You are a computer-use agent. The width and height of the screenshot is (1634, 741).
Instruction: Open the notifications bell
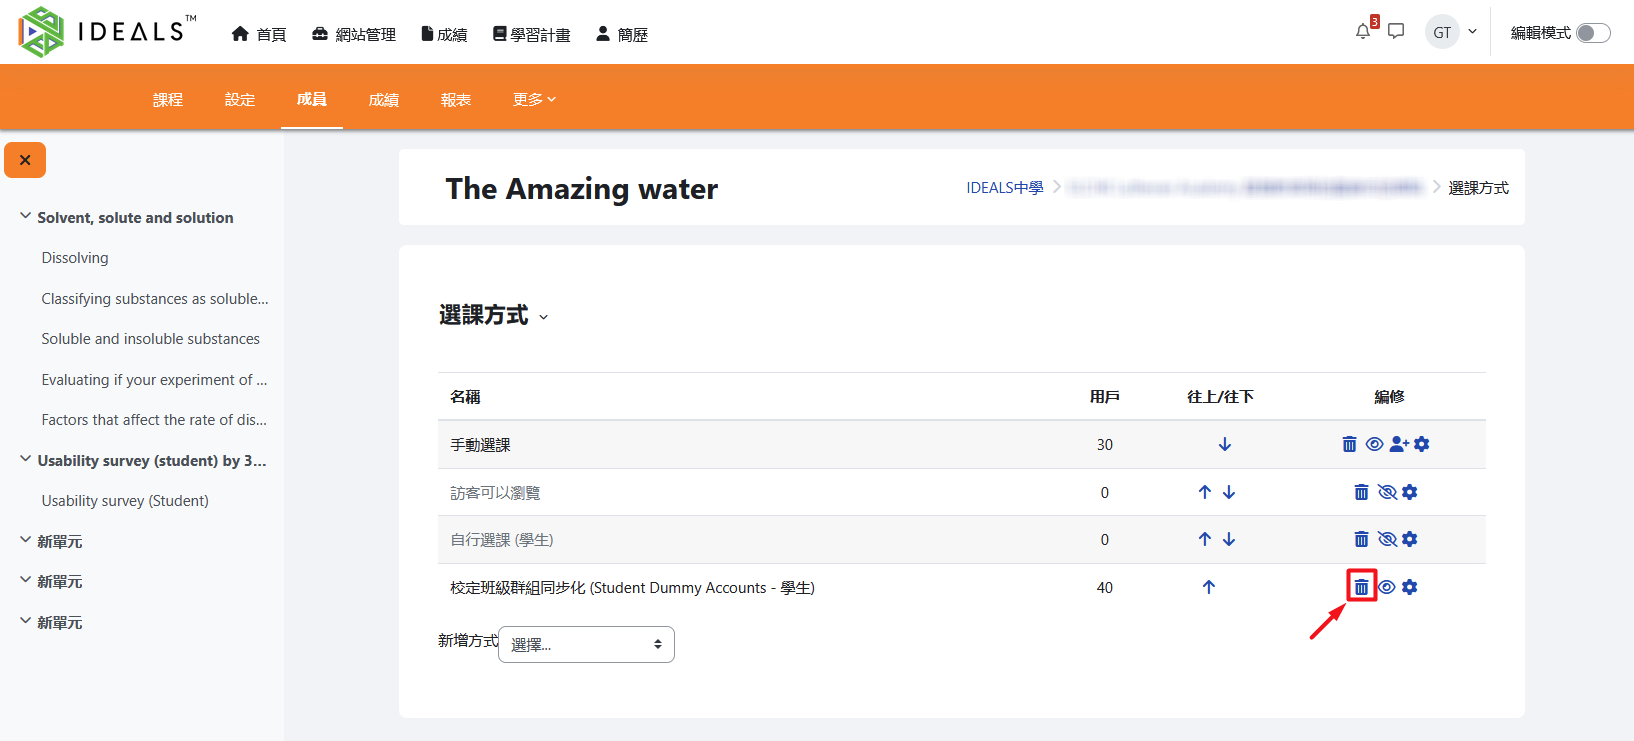coord(1363,32)
